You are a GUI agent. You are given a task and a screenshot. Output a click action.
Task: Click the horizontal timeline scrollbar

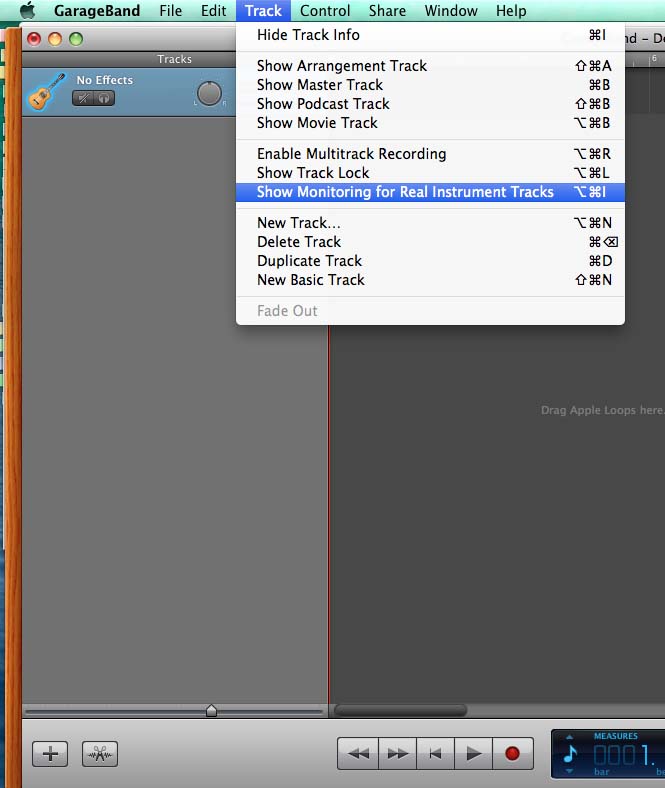click(x=401, y=711)
